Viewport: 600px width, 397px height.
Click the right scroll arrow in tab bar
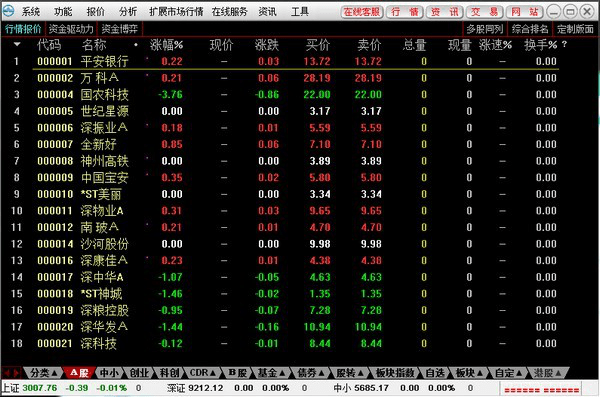[16, 372]
